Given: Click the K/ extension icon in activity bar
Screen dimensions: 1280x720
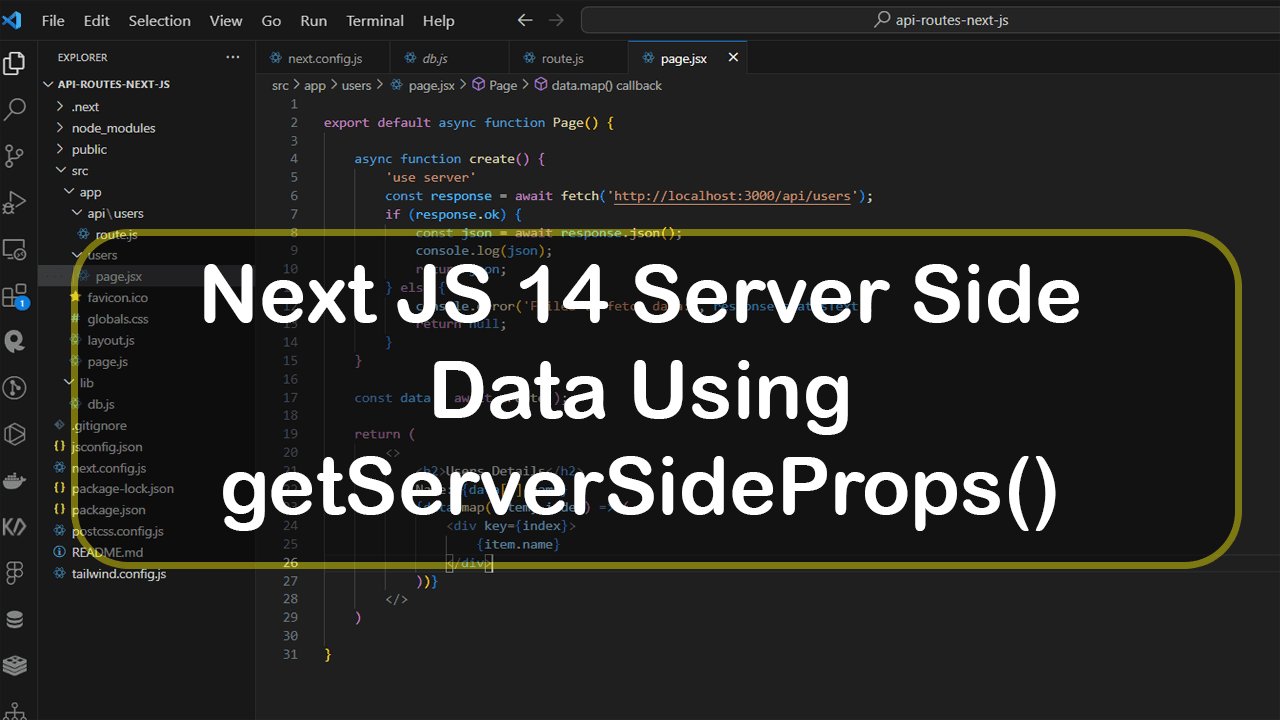Looking at the screenshot, I should [x=15, y=526].
